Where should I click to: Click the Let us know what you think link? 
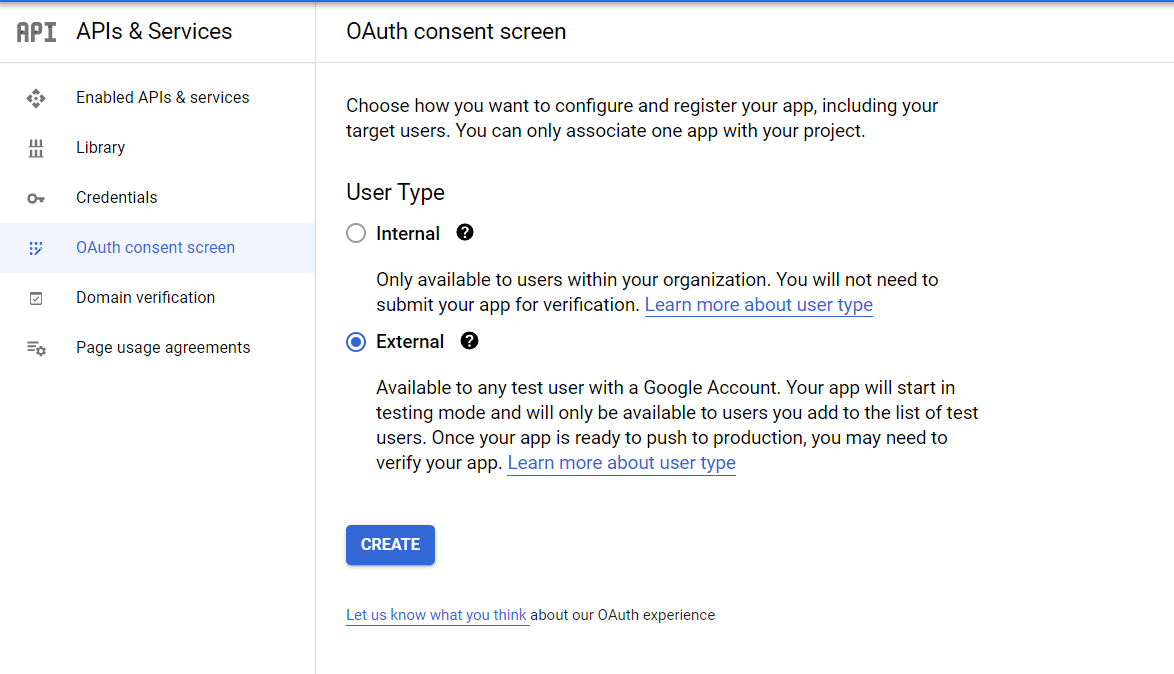(436, 615)
